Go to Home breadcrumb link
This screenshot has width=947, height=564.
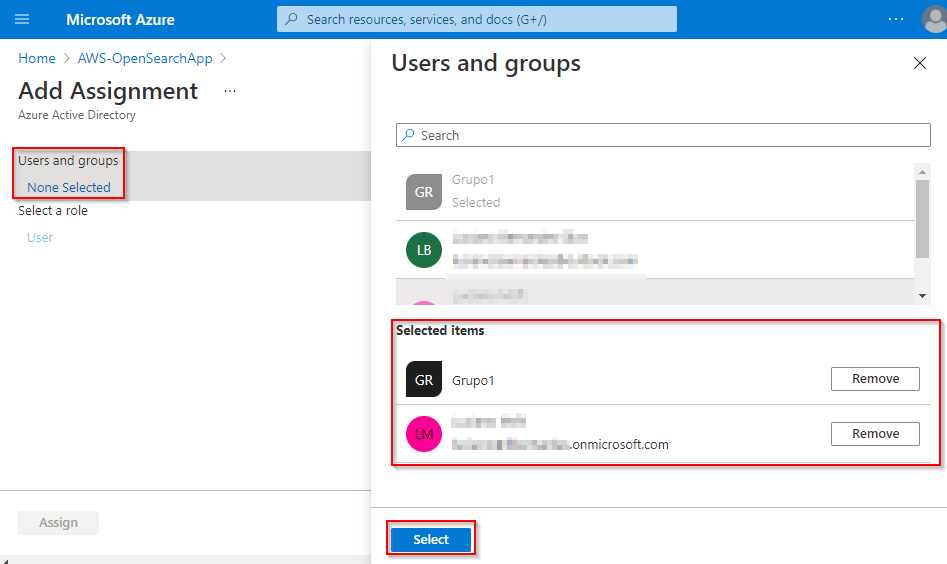coord(37,58)
